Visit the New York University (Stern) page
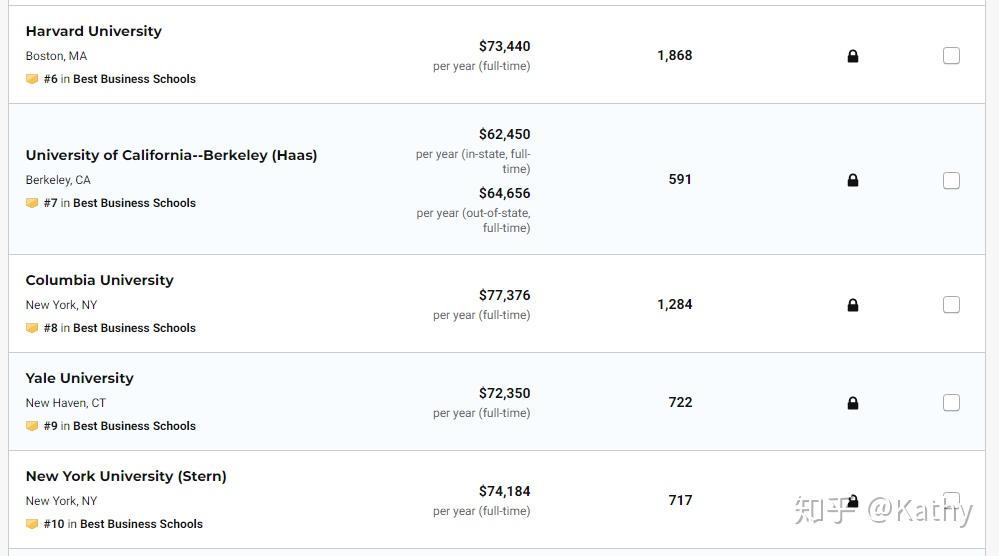Image resolution: width=999 pixels, height=556 pixels. (x=126, y=476)
